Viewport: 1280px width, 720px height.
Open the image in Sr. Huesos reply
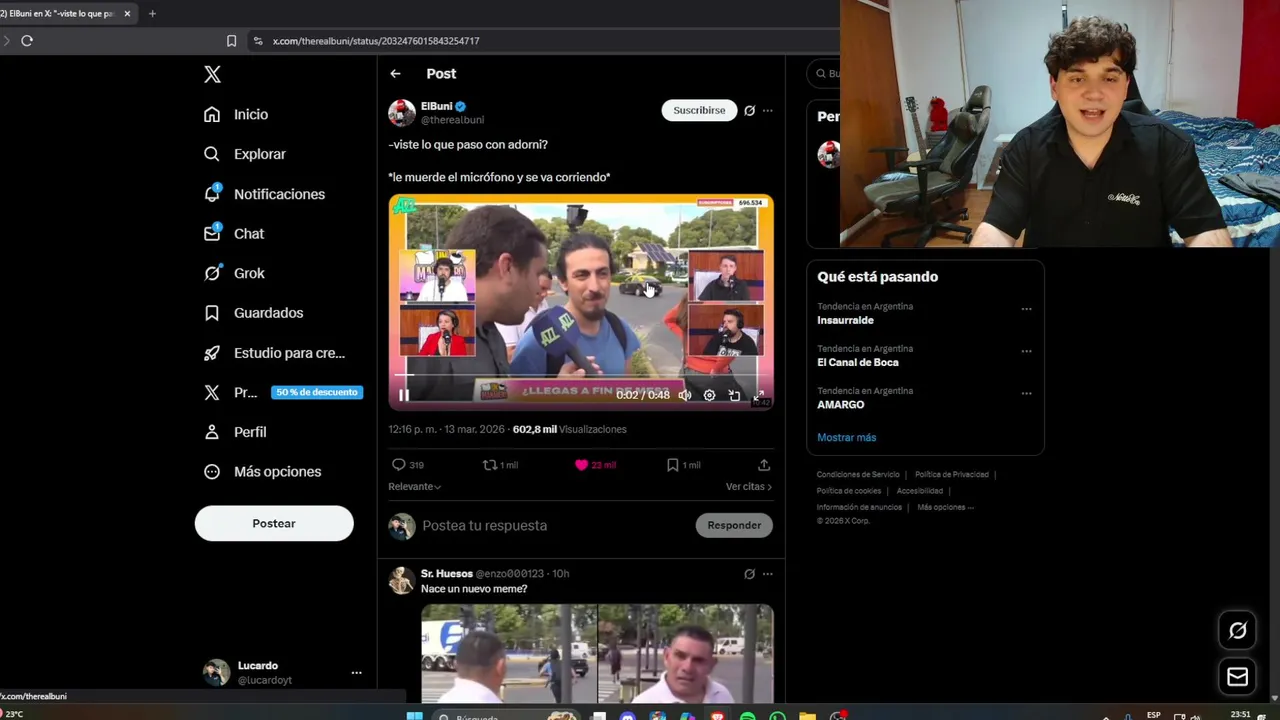click(x=597, y=653)
